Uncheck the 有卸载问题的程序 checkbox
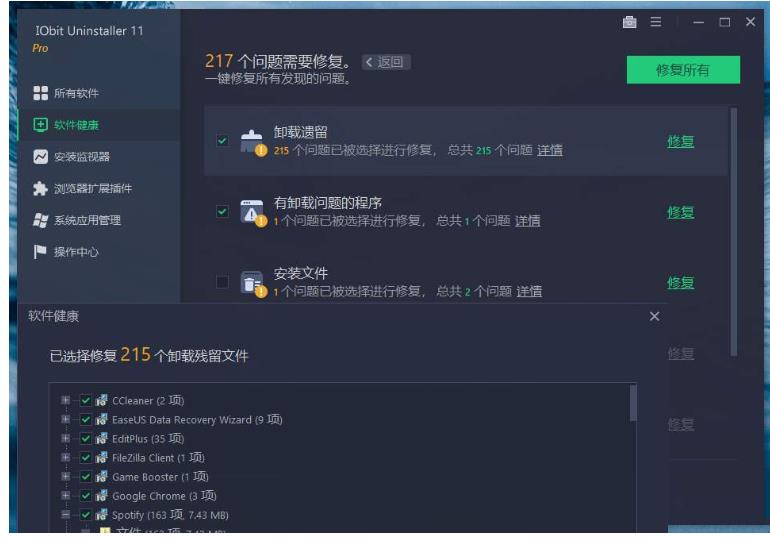Viewport: 770px width, 538px height. tap(222, 211)
